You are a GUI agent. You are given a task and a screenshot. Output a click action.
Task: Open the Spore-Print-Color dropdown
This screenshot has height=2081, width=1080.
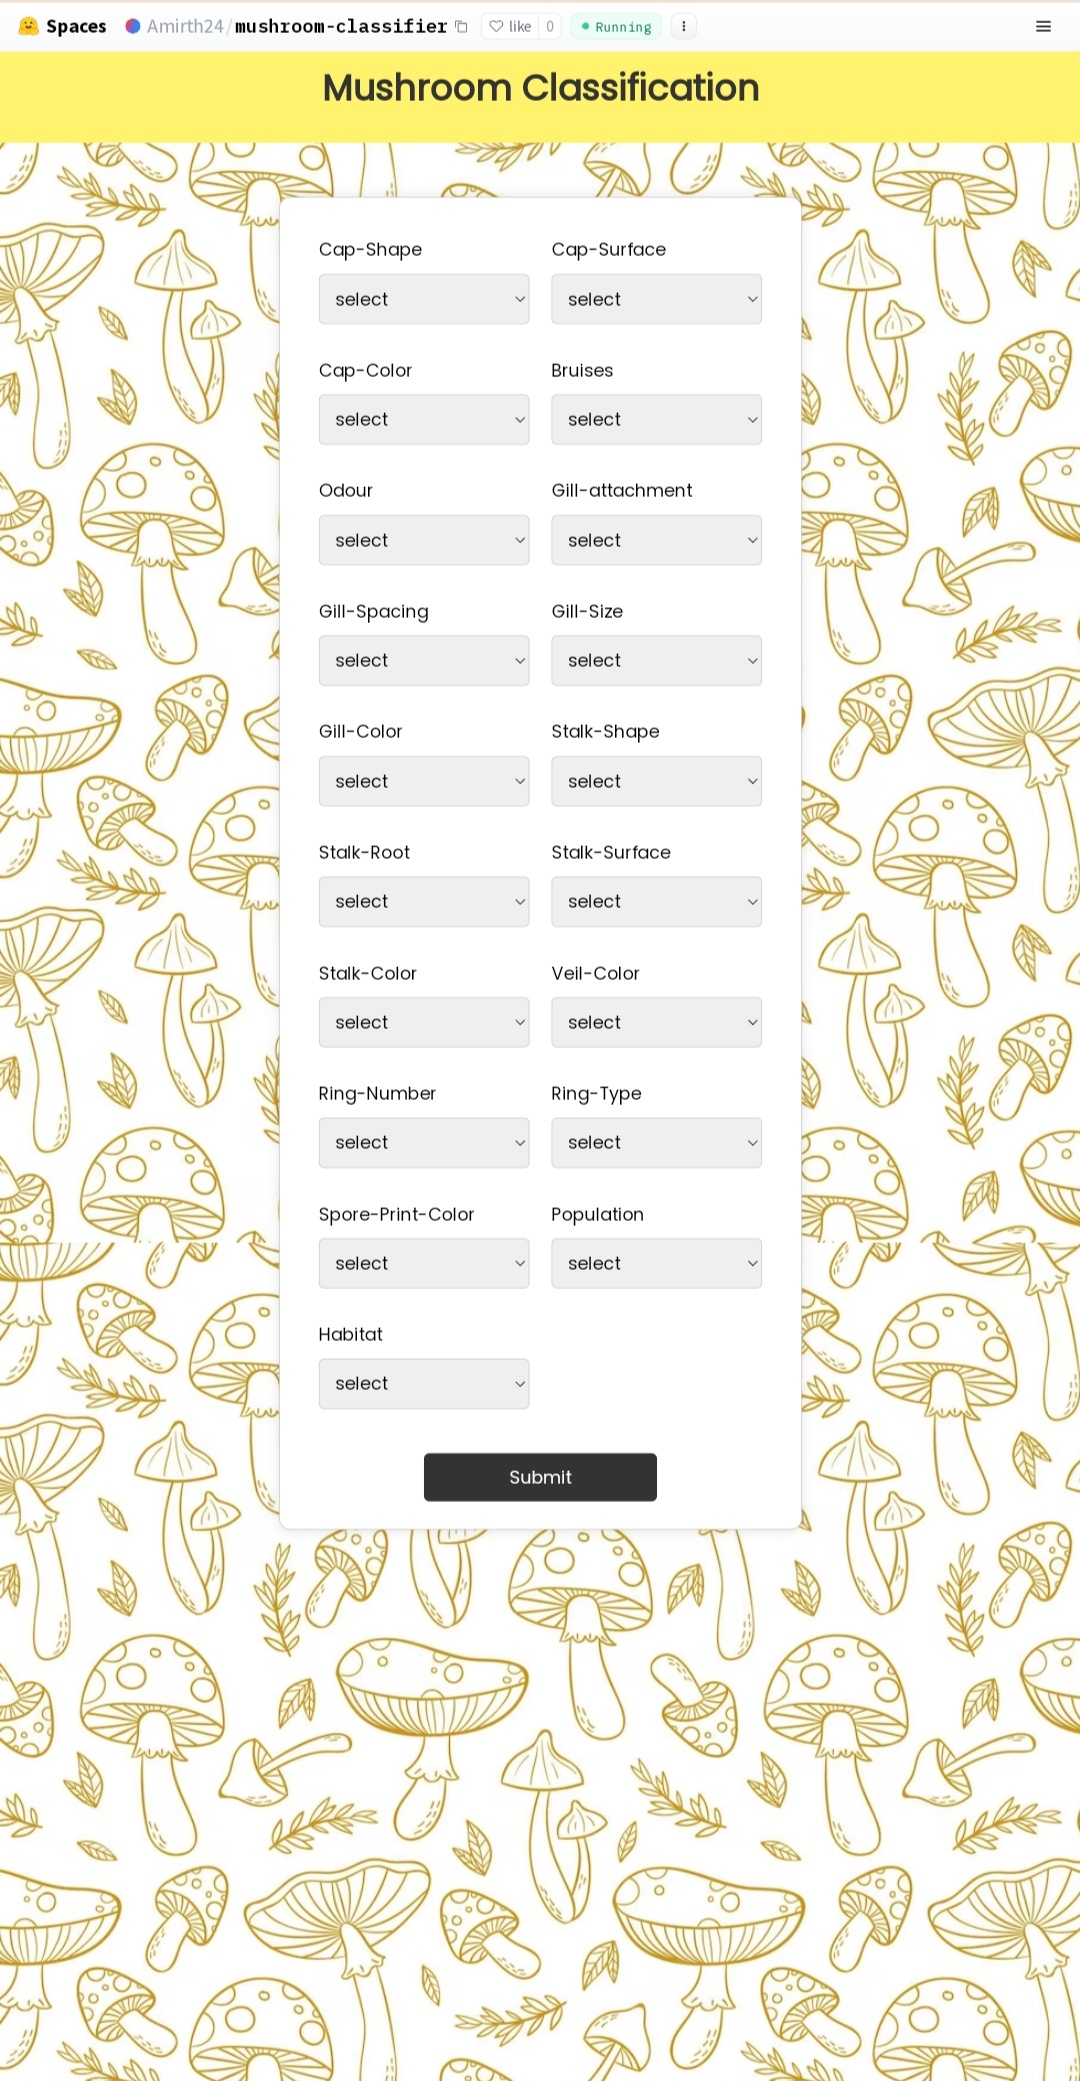tap(423, 1263)
